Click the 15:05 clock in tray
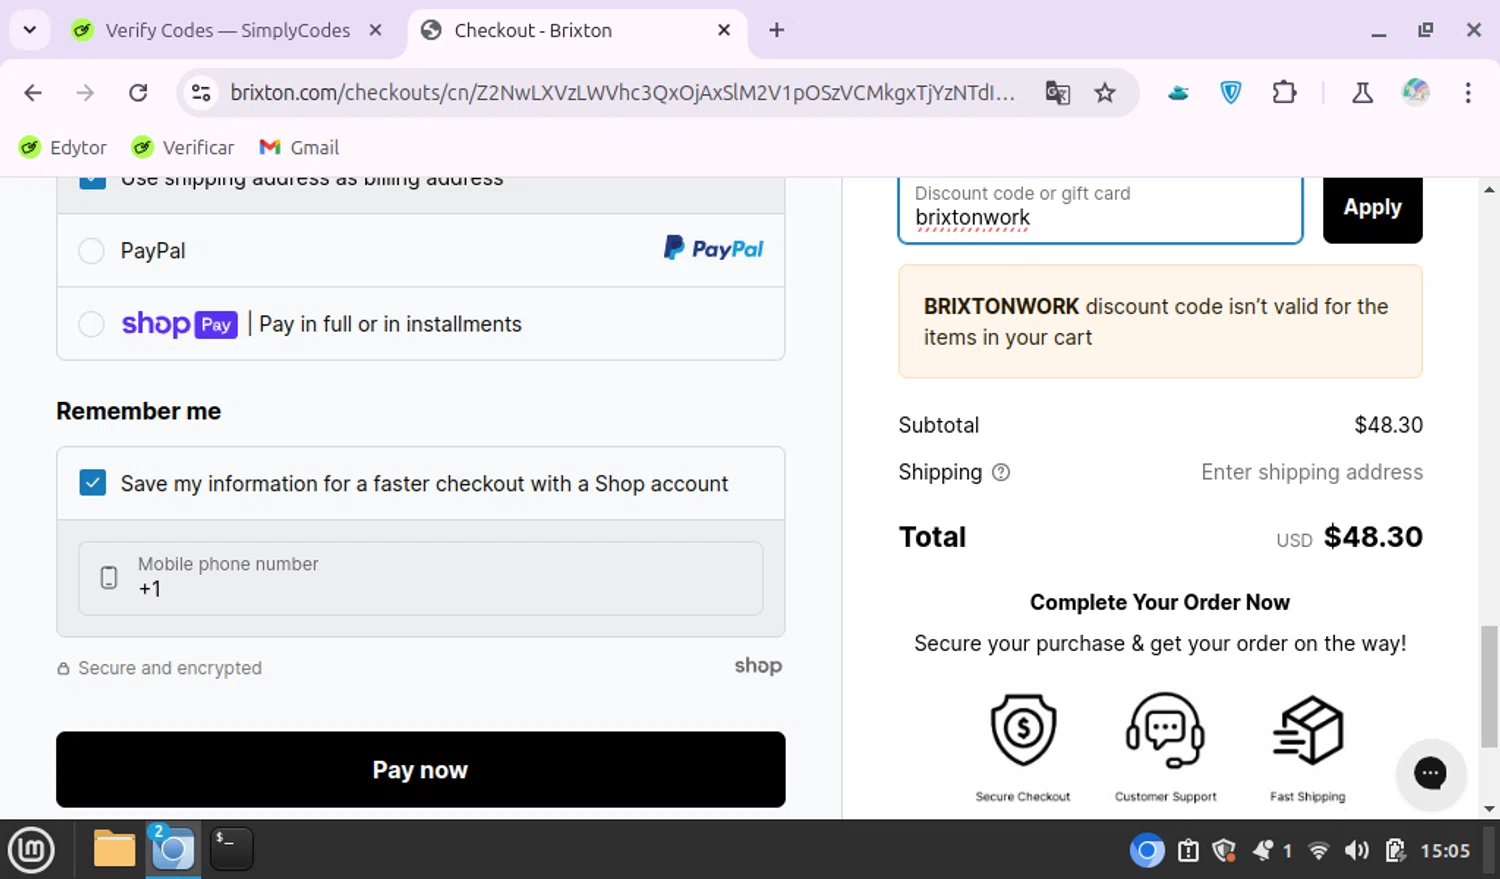 [1445, 851]
